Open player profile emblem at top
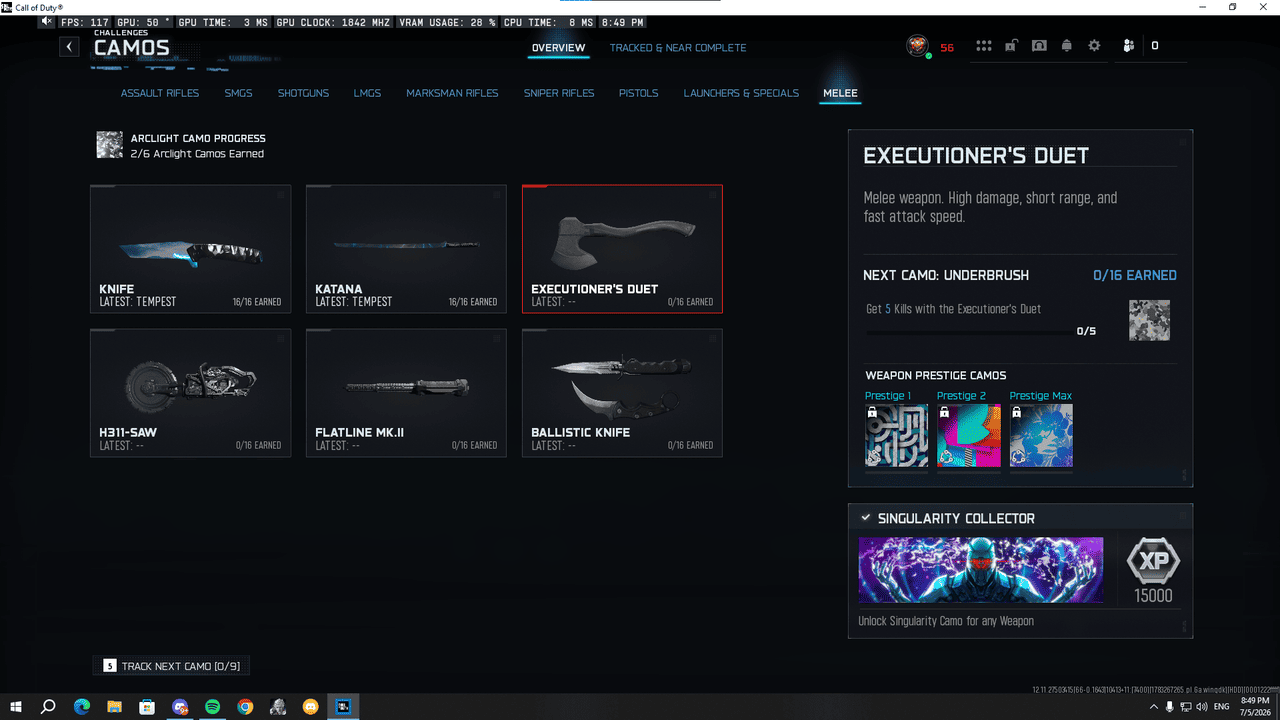 pyautogui.click(x=917, y=46)
